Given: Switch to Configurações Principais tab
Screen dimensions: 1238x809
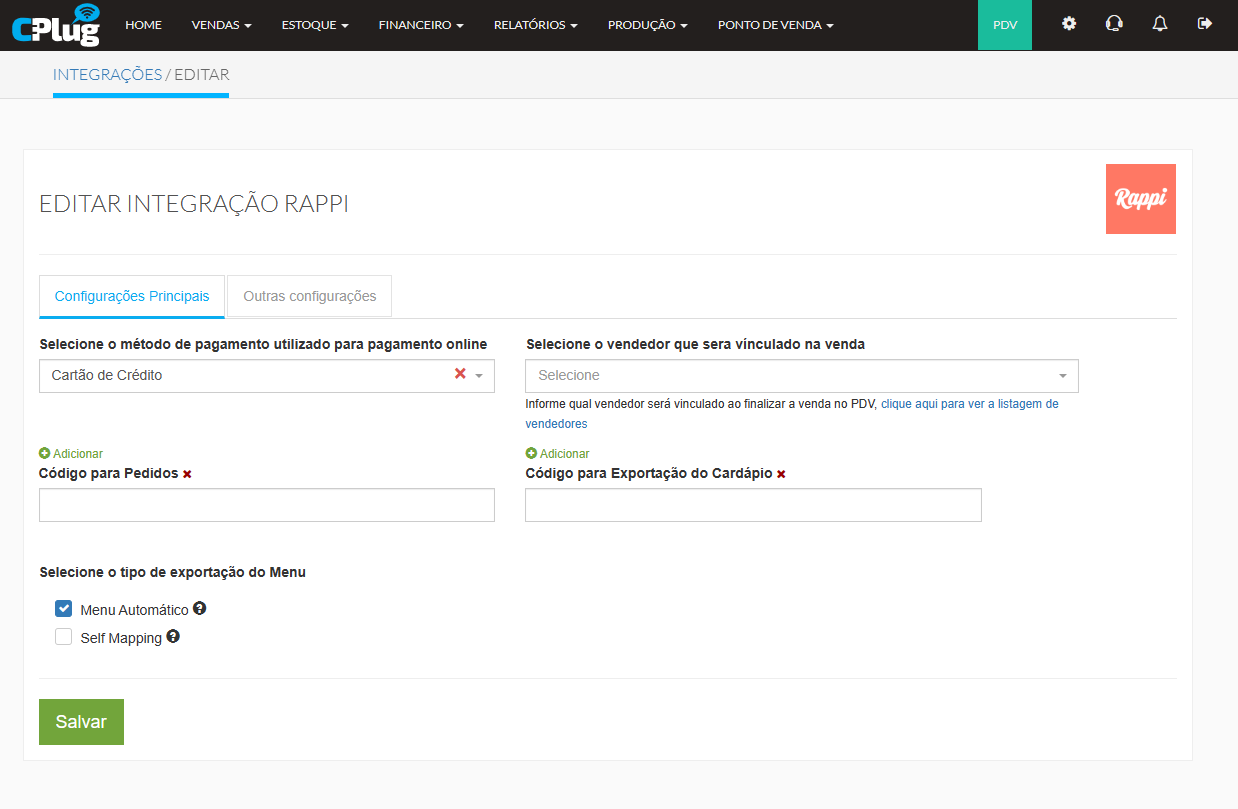Looking at the screenshot, I should tap(132, 296).
